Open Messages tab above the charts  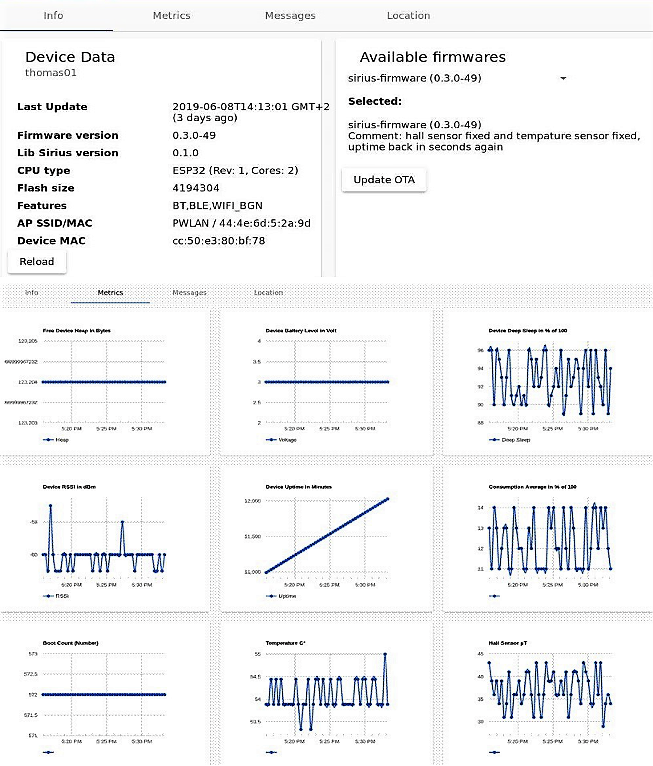pos(189,293)
